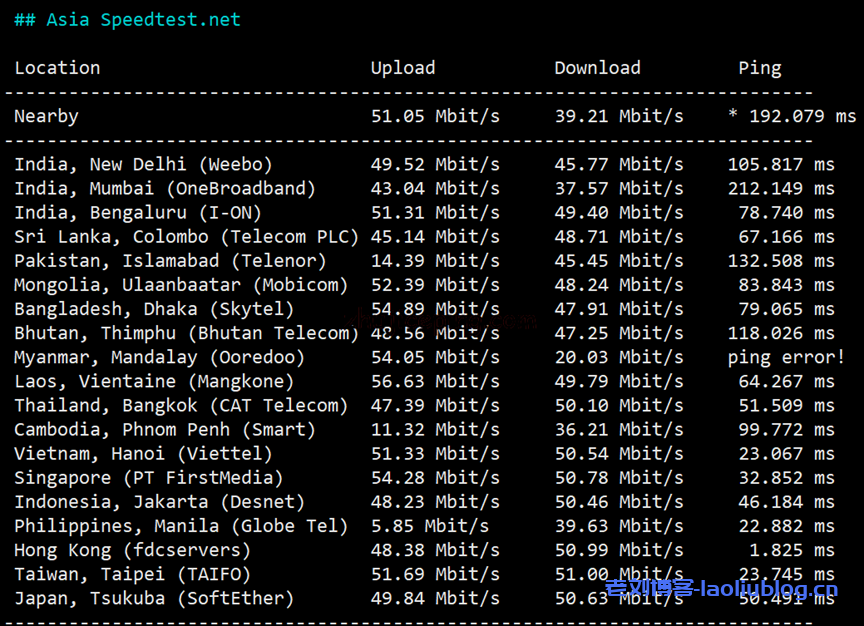Click Pakistan, Islamabad upload value 14.39 Mbit/s
Screen dimensions: 864x626
[x=435, y=261]
